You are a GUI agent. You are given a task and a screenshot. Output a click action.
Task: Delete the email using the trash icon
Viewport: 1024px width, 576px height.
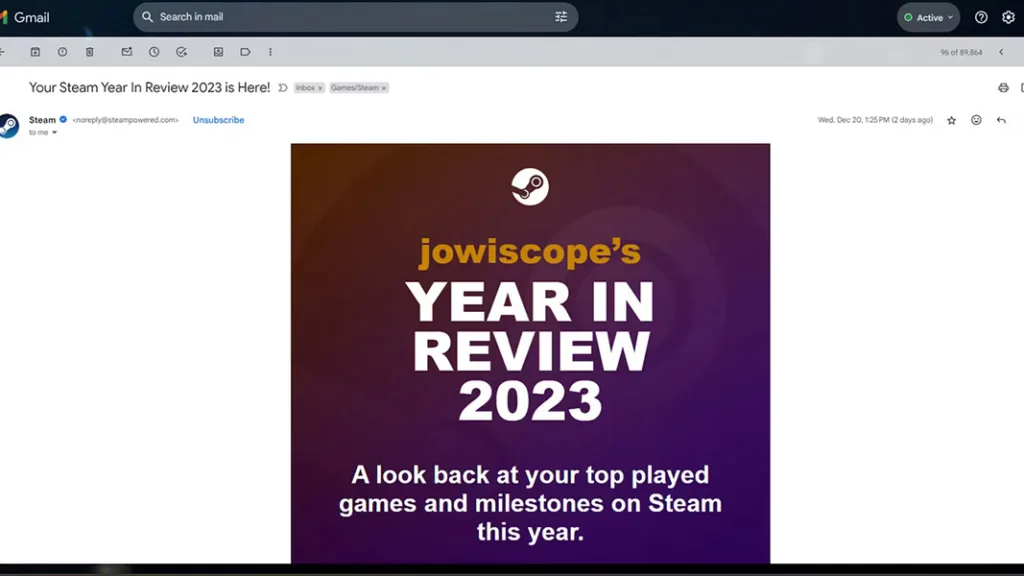click(89, 52)
